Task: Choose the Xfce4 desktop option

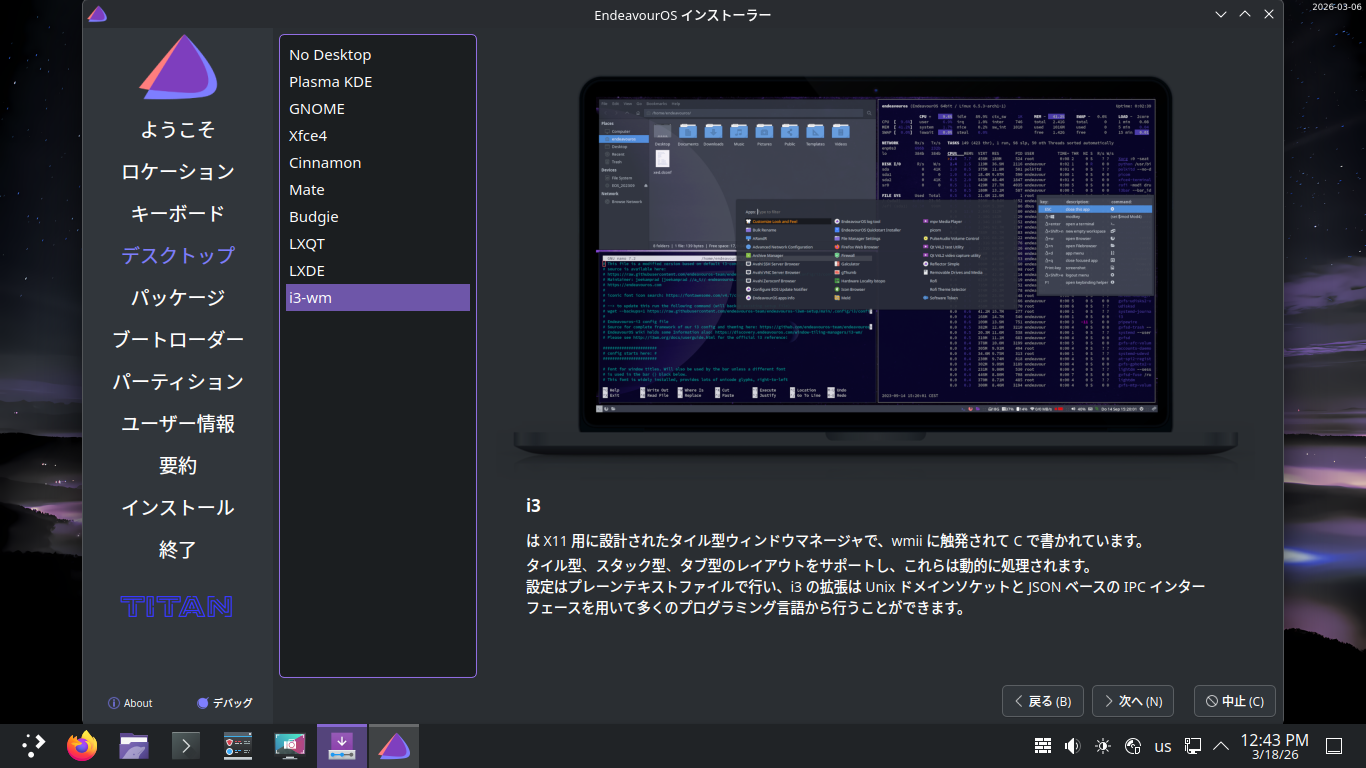Action: click(308, 136)
